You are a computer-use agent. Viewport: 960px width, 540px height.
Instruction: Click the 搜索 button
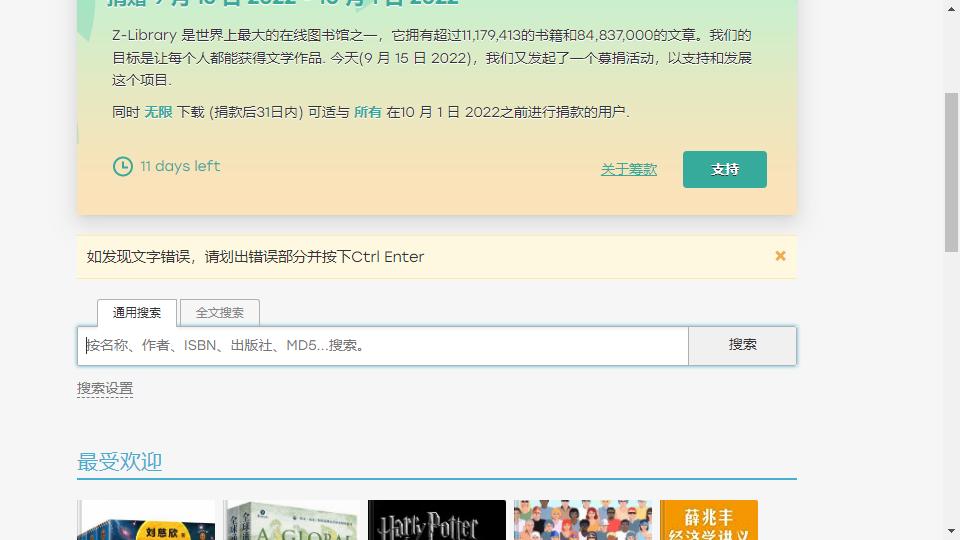[742, 346]
